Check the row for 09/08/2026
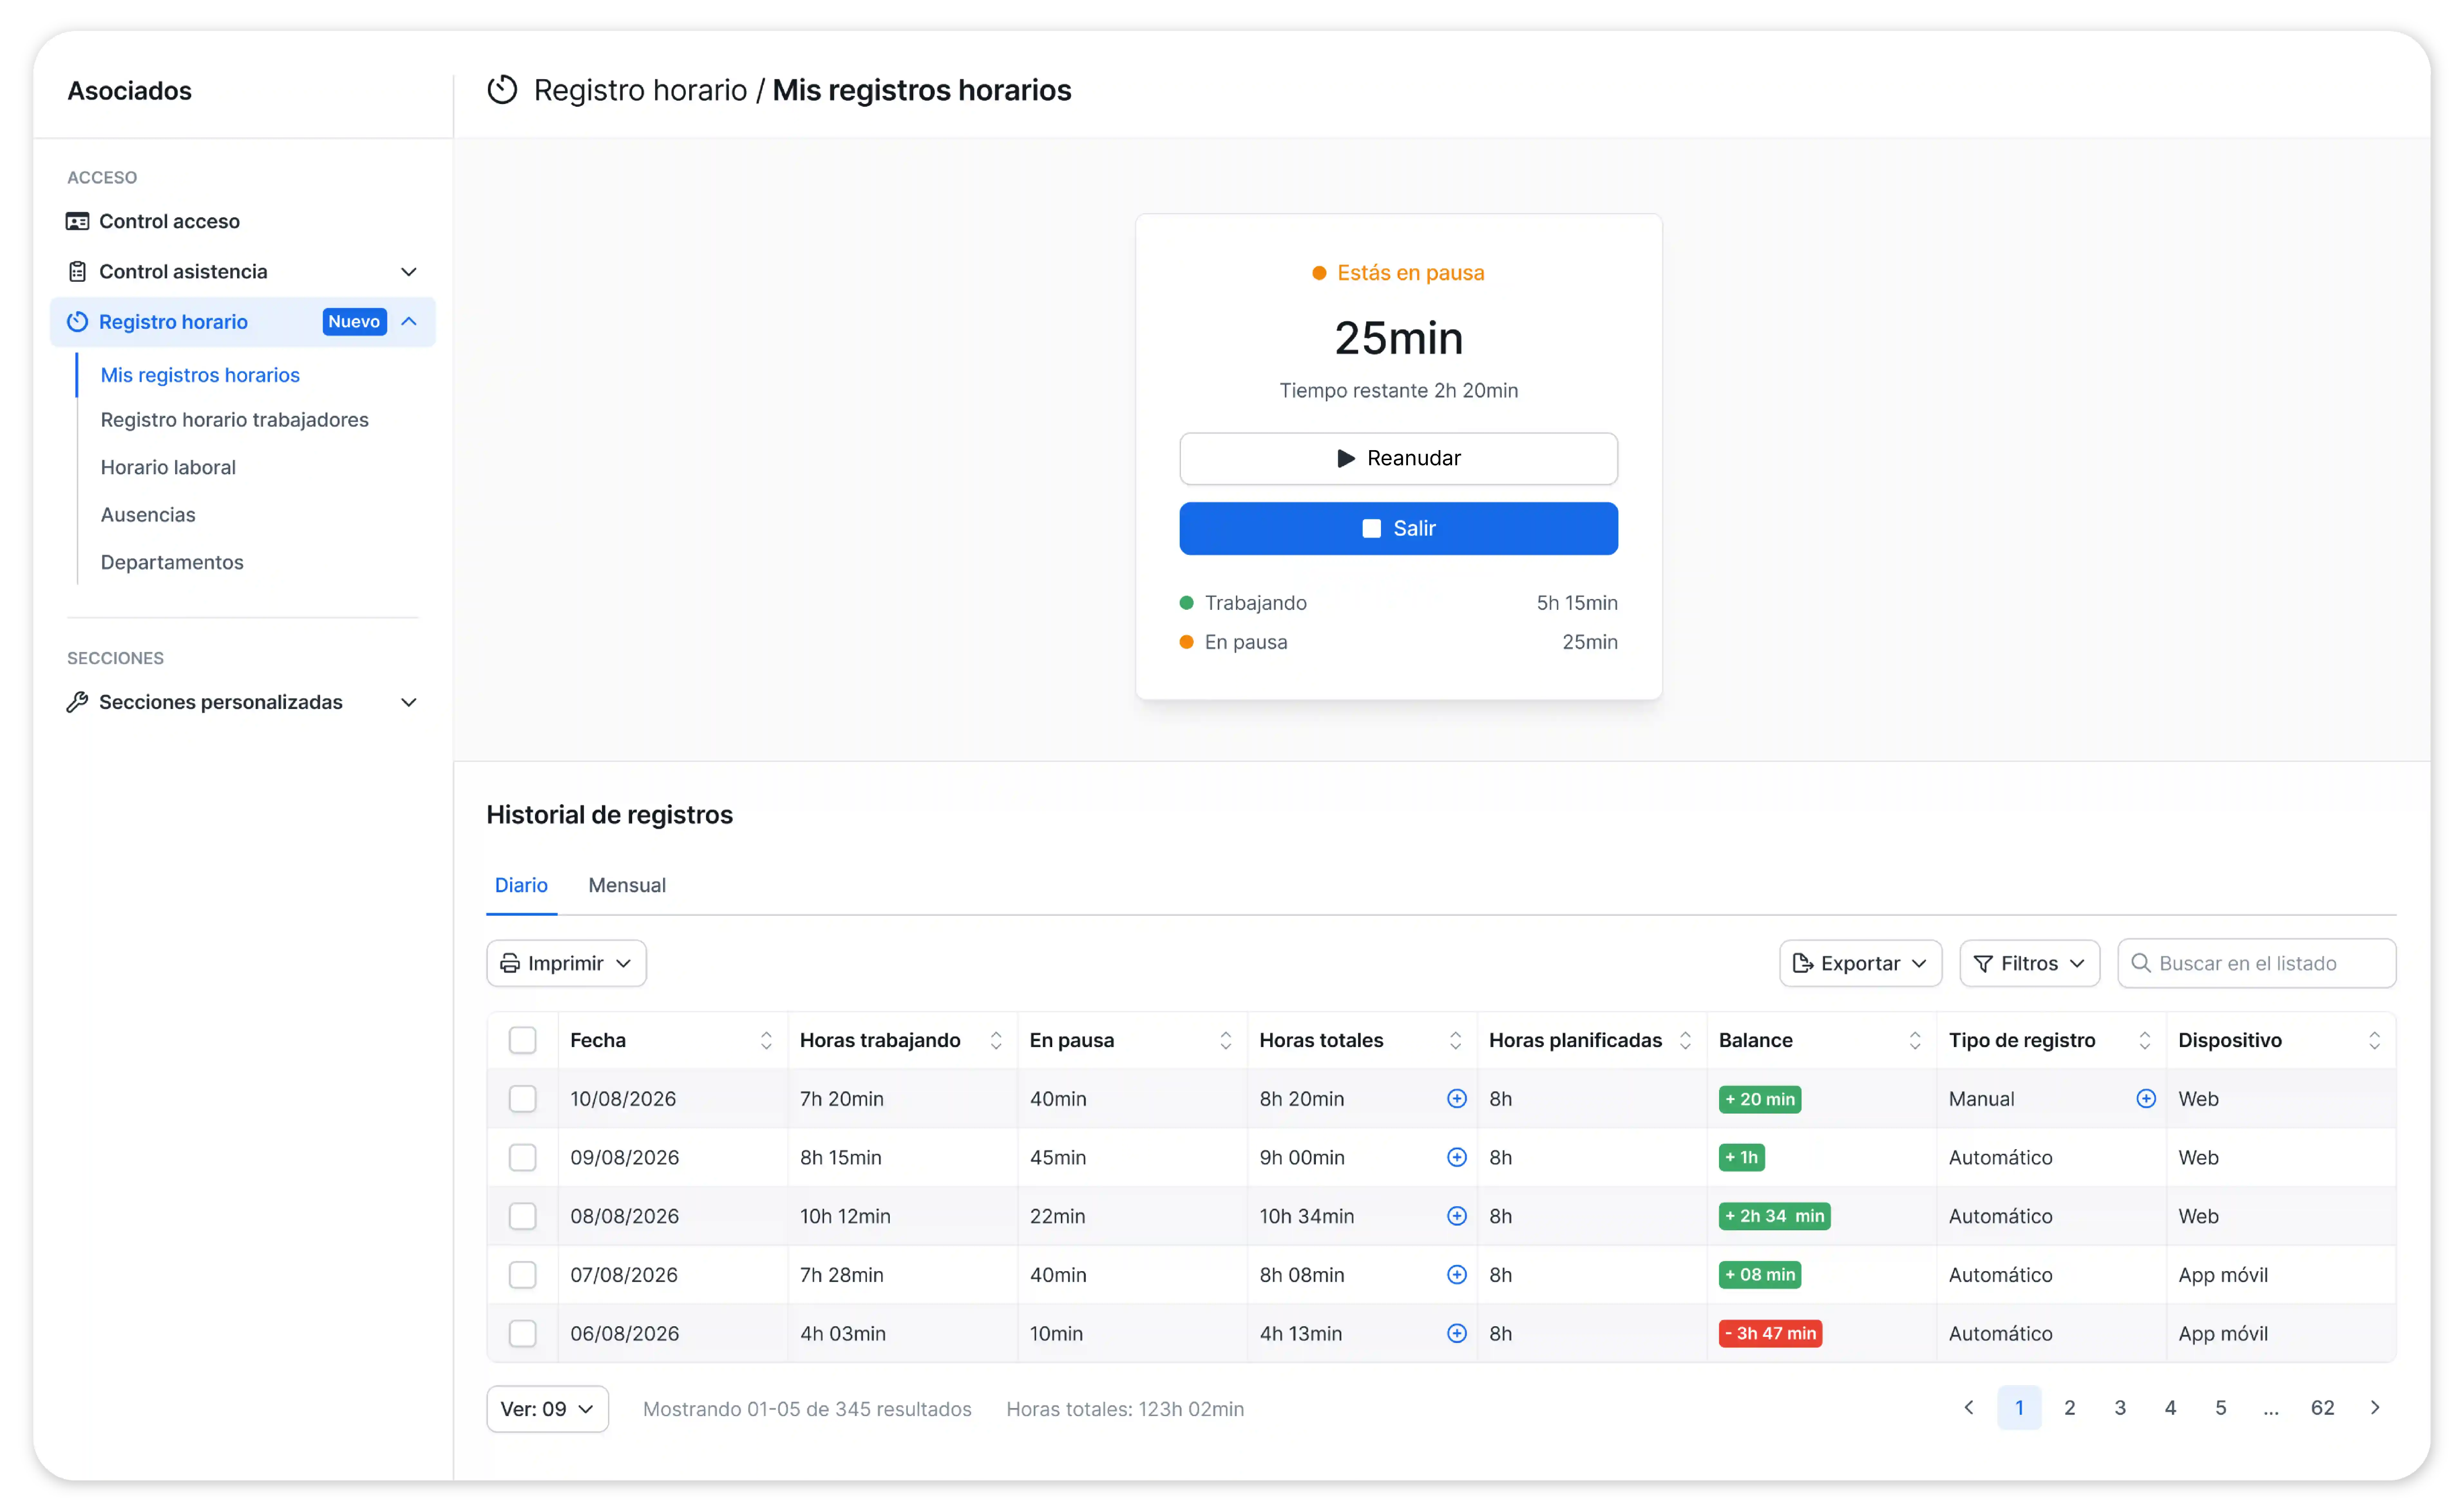Viewport: 2464px width, 1512px height. (522, 1158)
